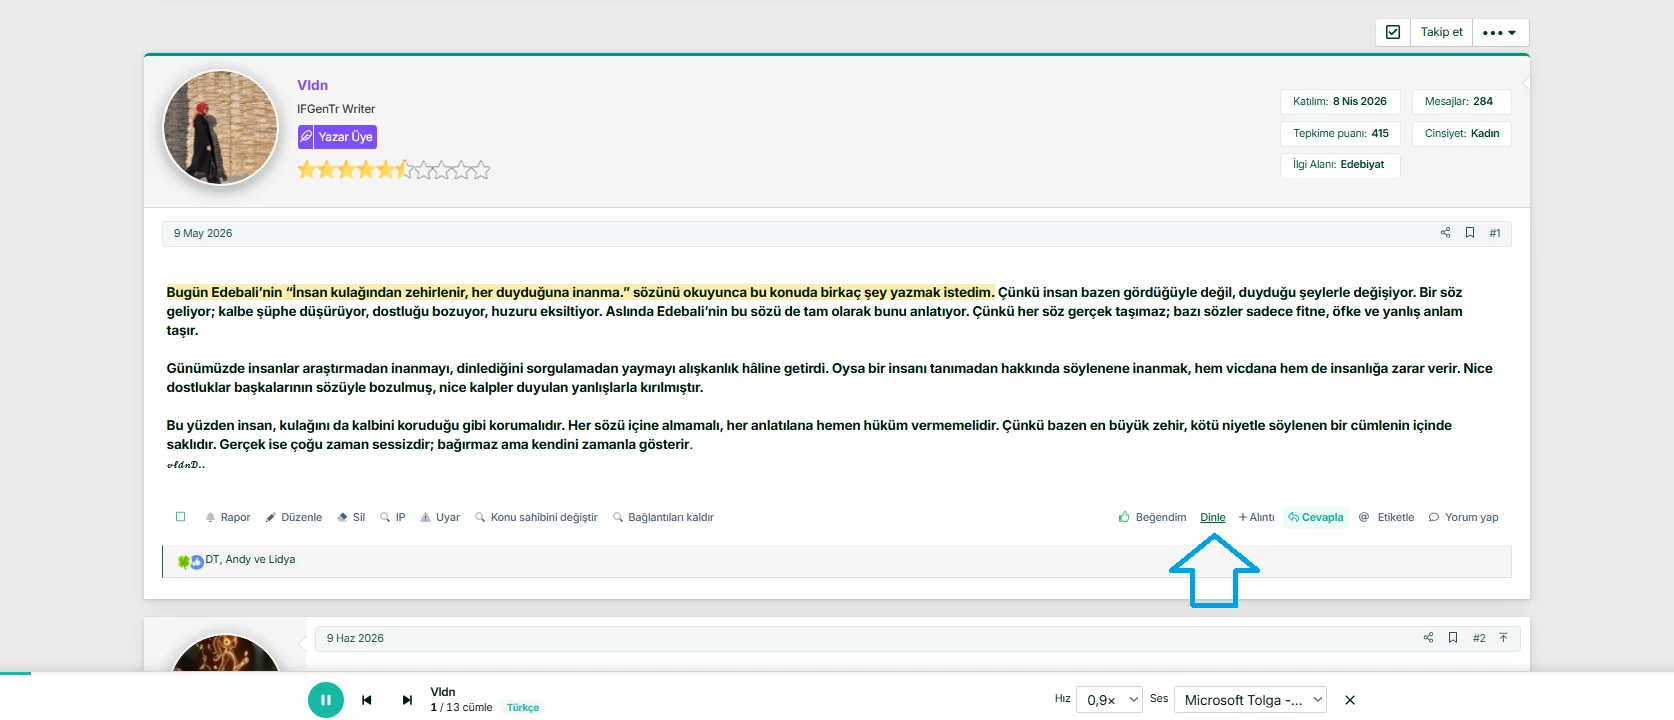This screenshot has height=720, width=1674.
Task: Click Bağlantıları kaldır
Action: 664,517
